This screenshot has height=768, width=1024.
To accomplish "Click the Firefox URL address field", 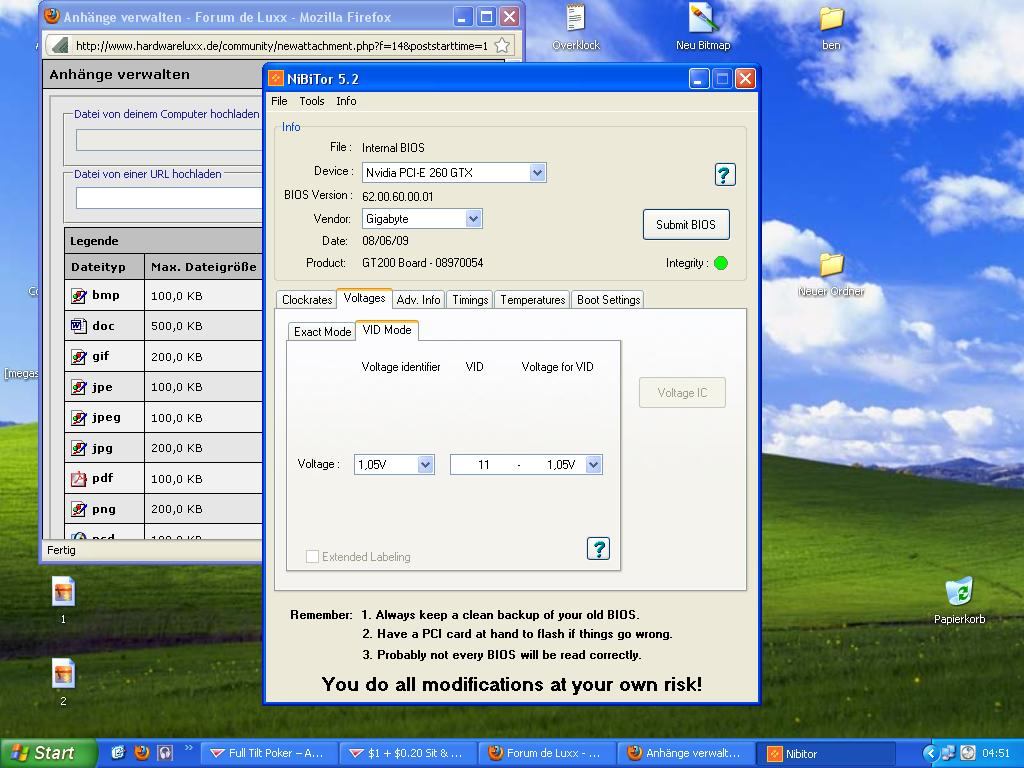I will coord(281,46).
